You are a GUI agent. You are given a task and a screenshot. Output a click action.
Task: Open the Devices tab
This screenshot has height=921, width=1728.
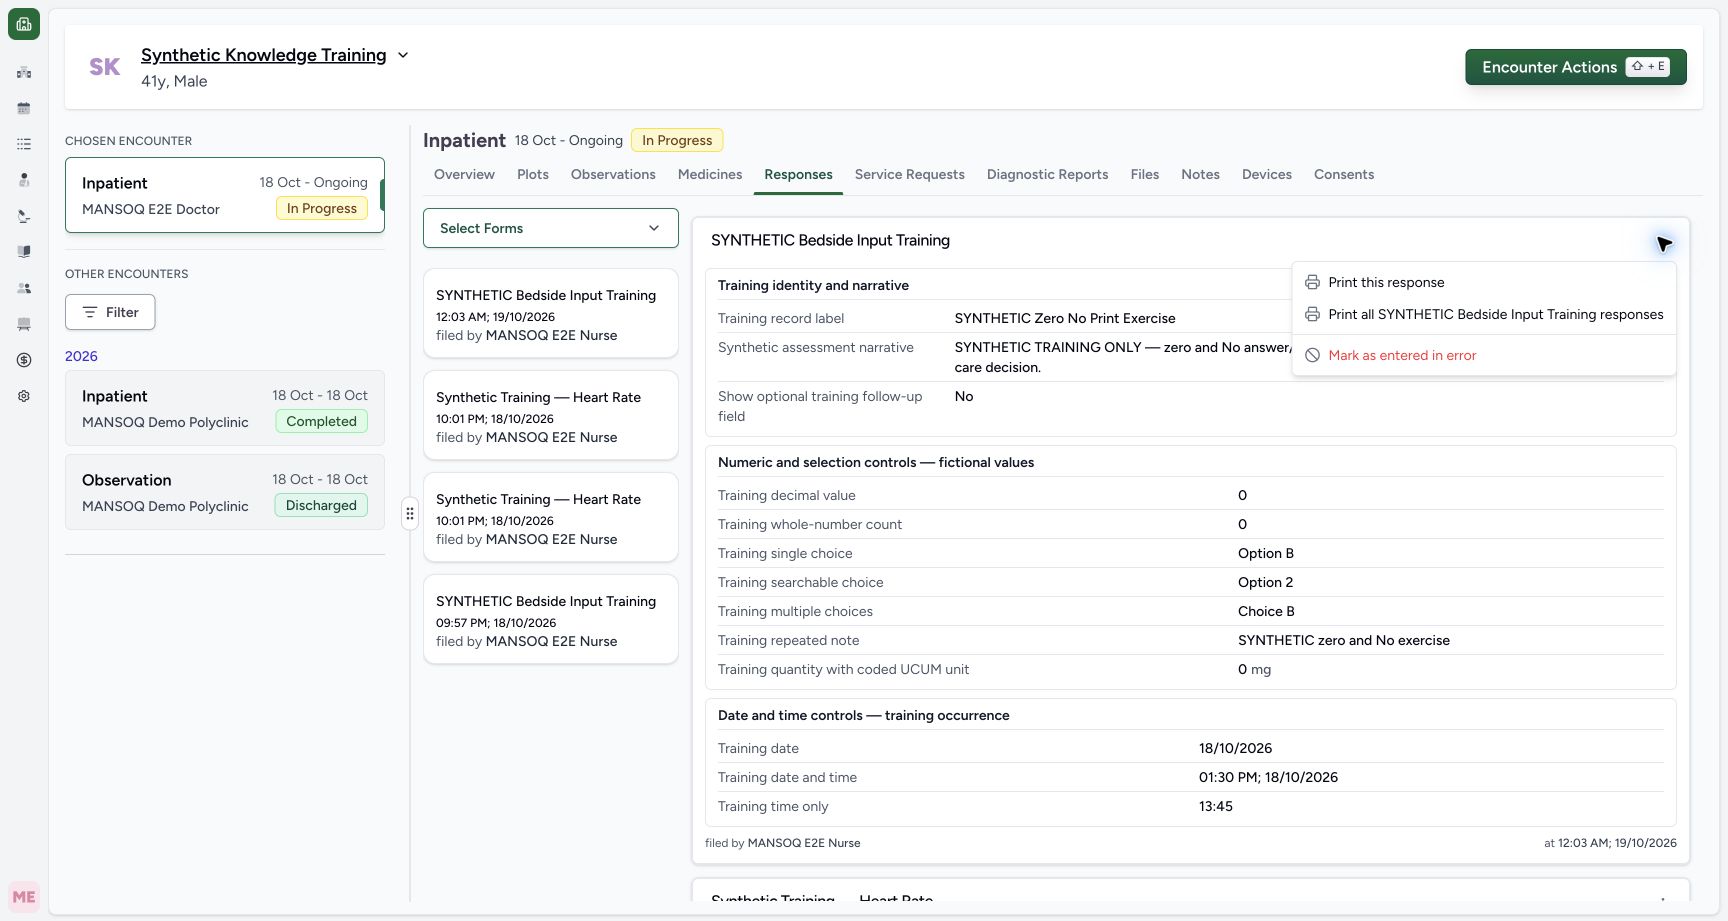click(x=1267, y=174)
